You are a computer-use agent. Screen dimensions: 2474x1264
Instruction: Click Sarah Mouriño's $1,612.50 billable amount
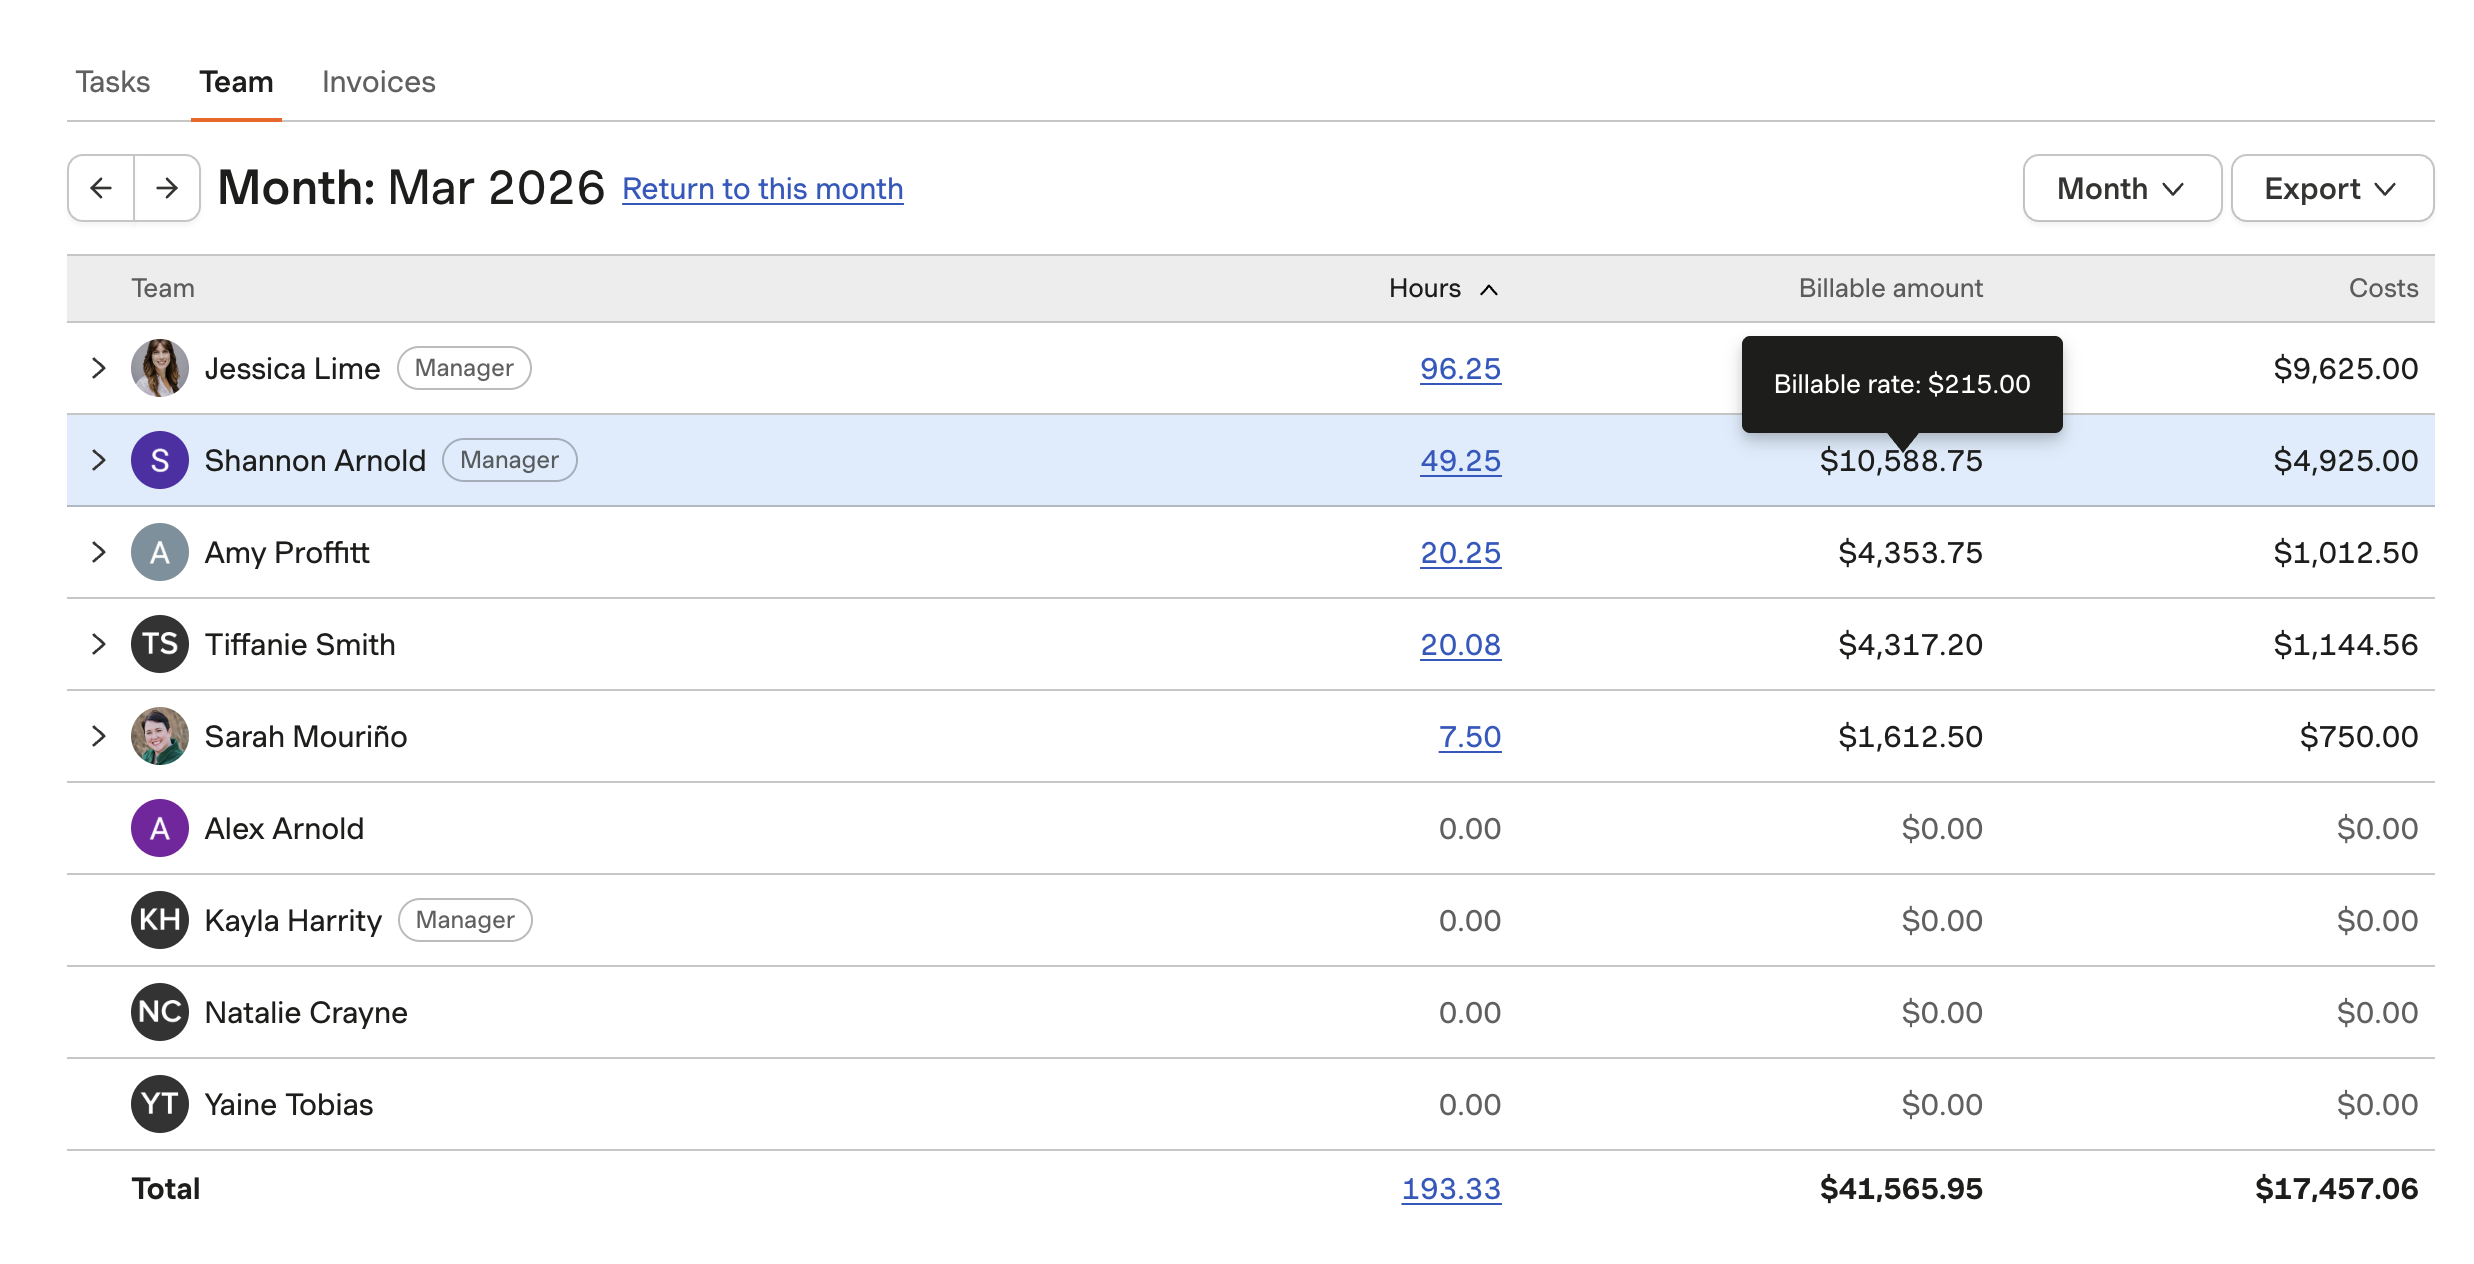point(1910,737)
